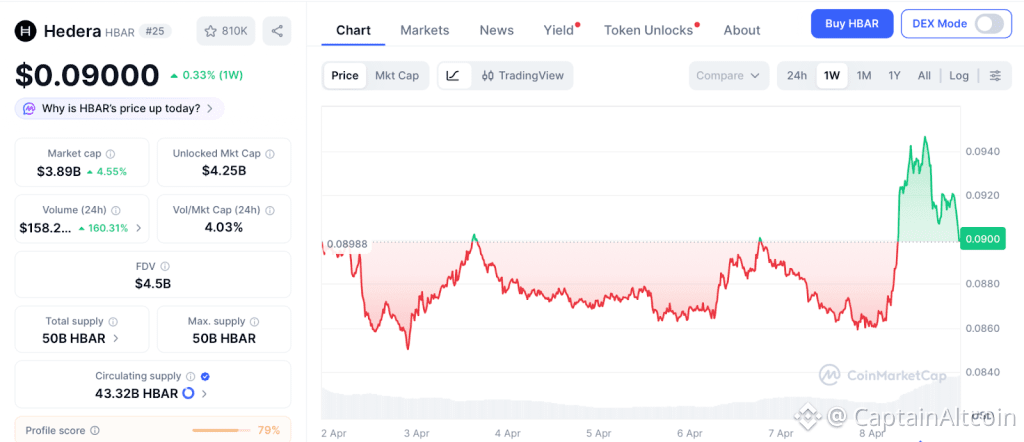
Task: Switch to the Markets tab
Action: click(424, 30)
